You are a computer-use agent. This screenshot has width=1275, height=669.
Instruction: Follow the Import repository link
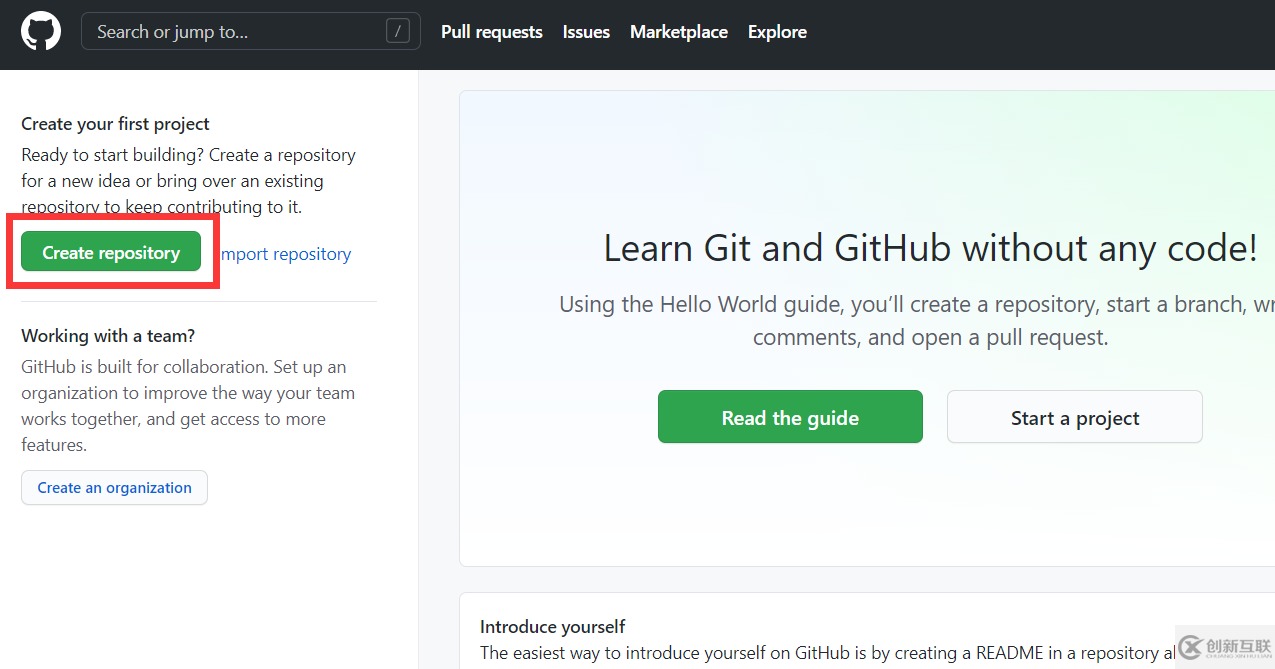click(286, 254)
